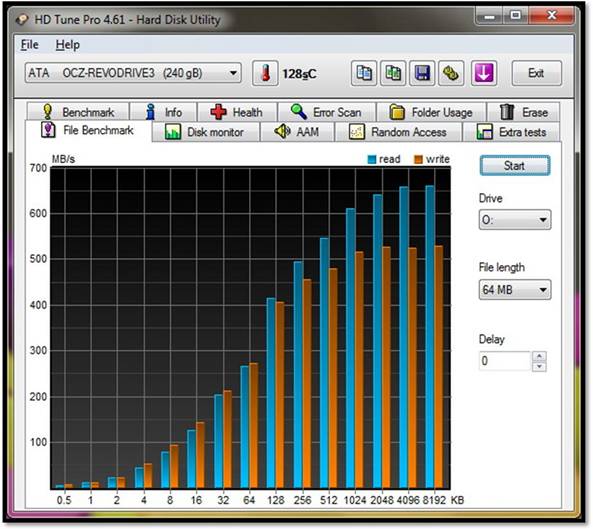This screenshot has height=529, width=593.
Task: Close the HD Tune Pro window
Action: (551, 16)
